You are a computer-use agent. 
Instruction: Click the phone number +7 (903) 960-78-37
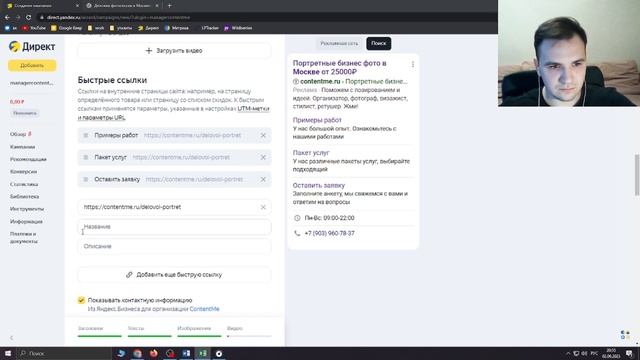tap(329, 233)
